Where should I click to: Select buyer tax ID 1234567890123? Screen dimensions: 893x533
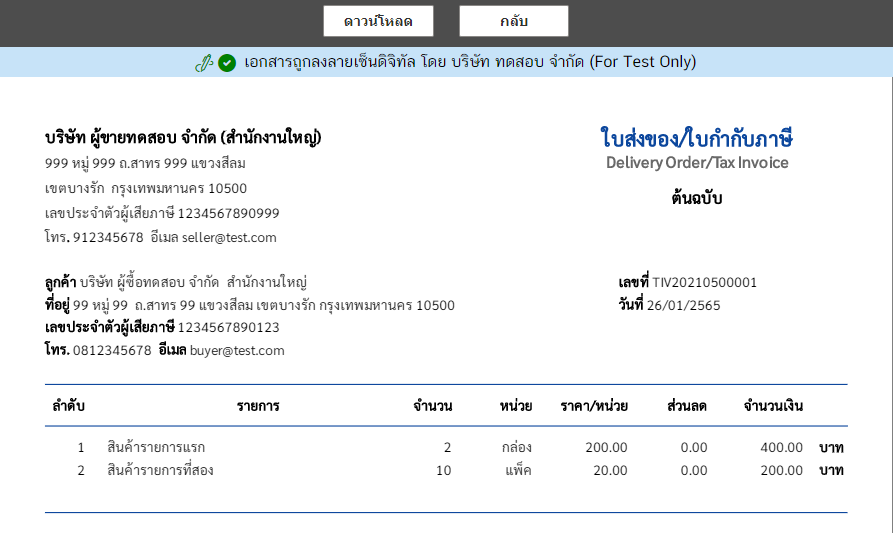coord(228,327)
